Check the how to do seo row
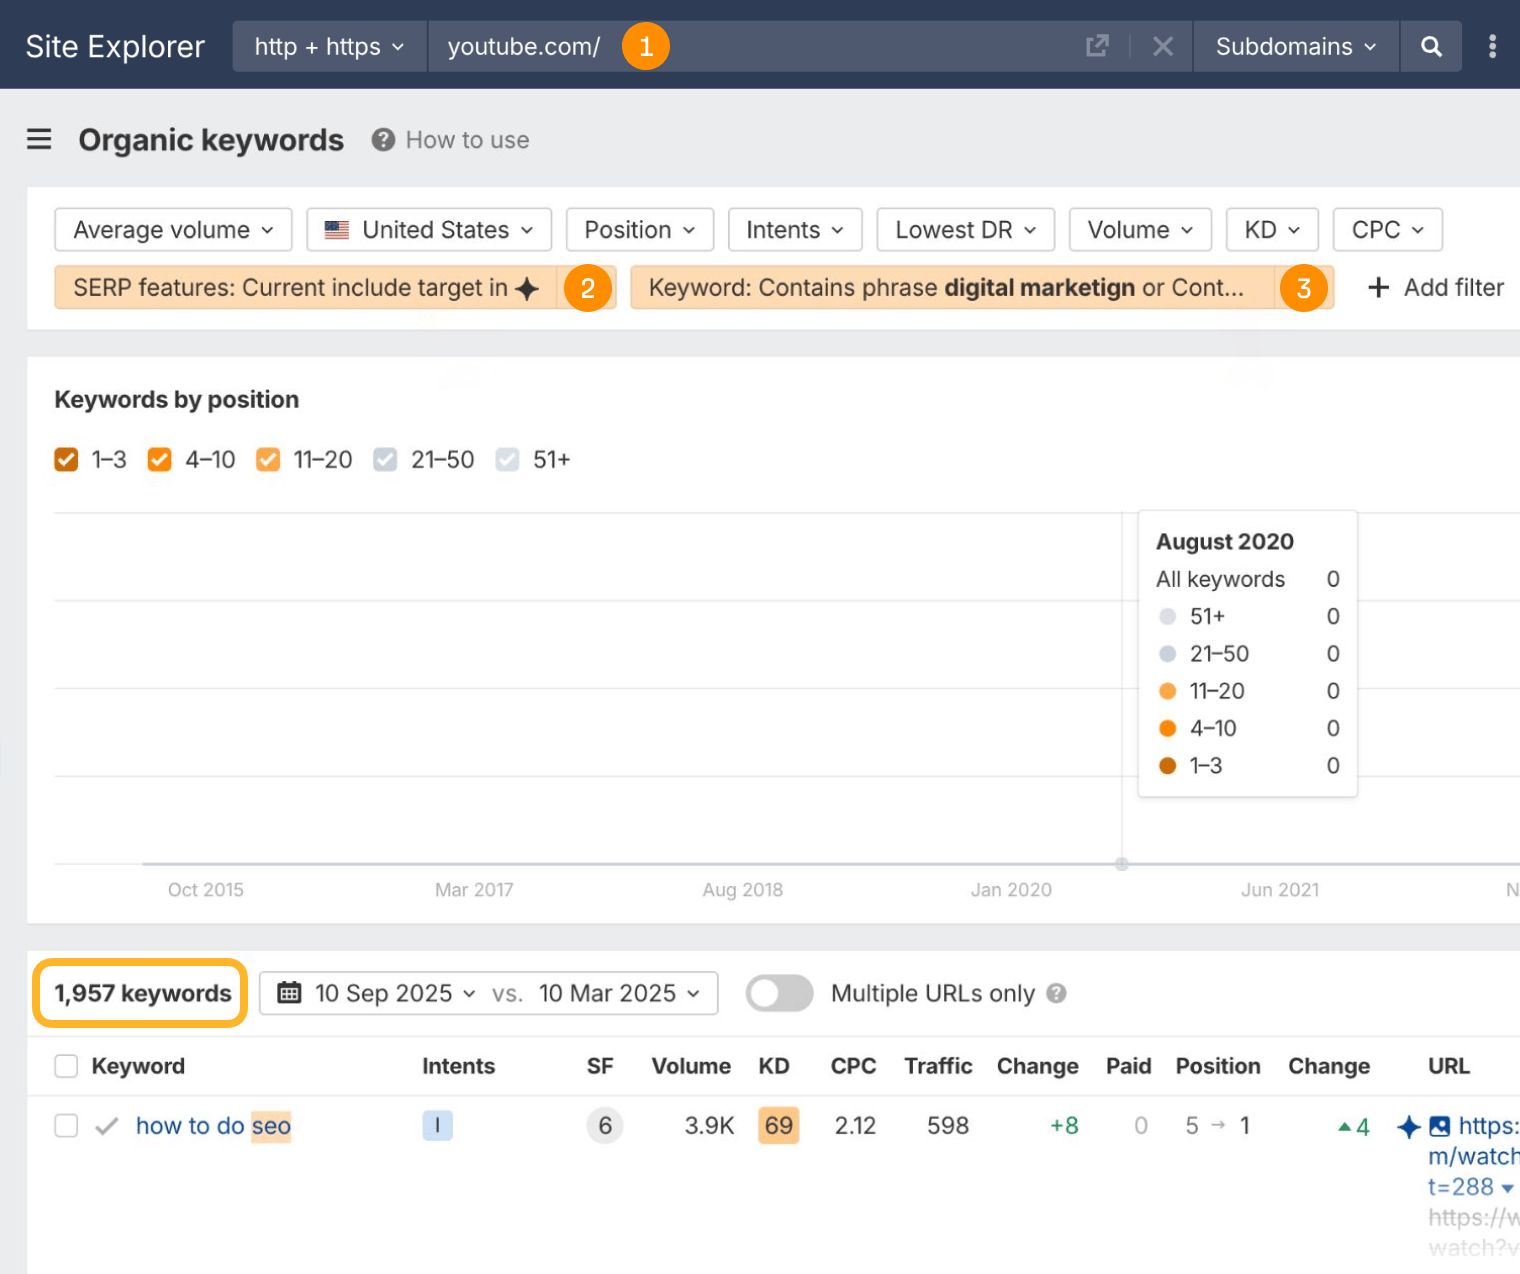Viewport: 1520px width, 1274px height. [66, 1126]
